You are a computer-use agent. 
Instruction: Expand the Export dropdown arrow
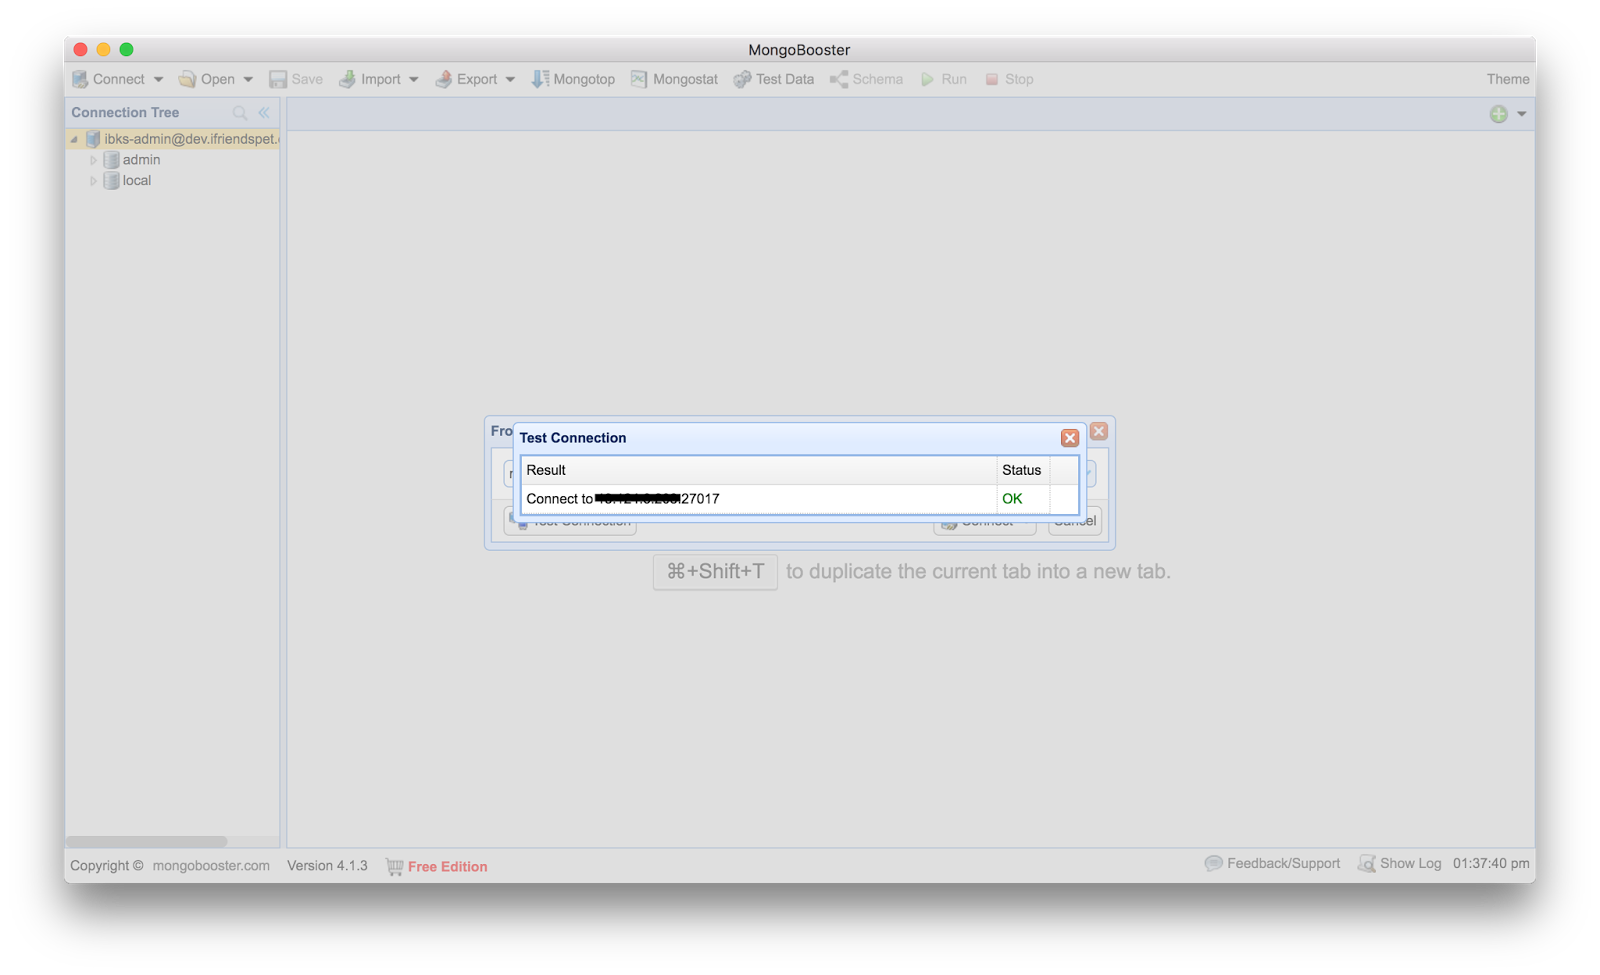(x=510, y=80)
